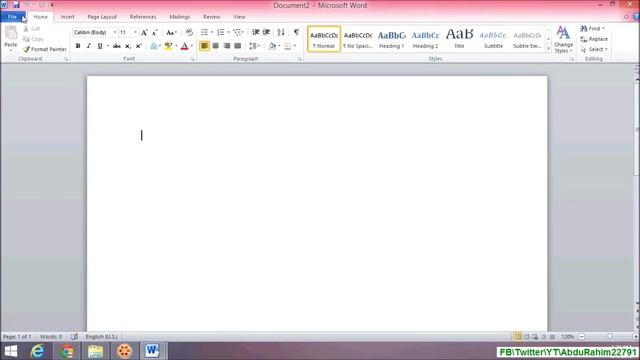Screen dimensions: 640x360
Task: Switch to the View tab
Action: [x=239, y=17]
